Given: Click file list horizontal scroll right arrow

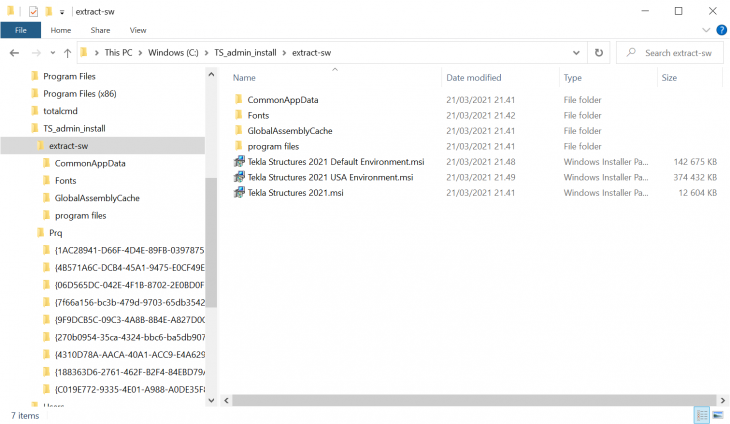Looking at the screenshot, I should (x=723, y=400).
